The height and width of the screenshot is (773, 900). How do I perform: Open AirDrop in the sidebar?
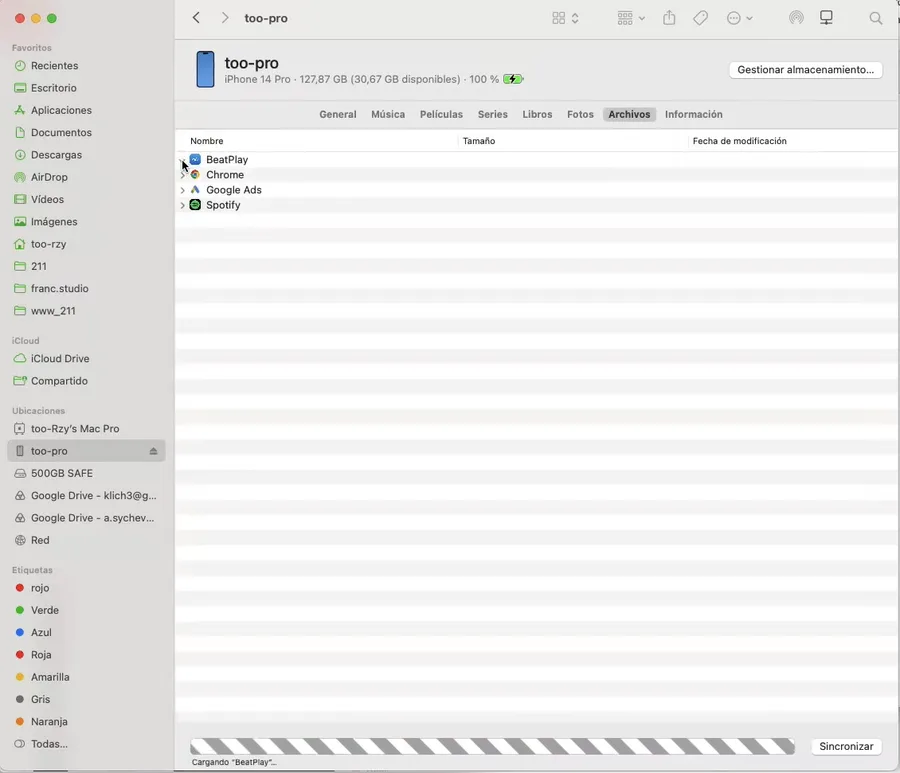(49, 177)
